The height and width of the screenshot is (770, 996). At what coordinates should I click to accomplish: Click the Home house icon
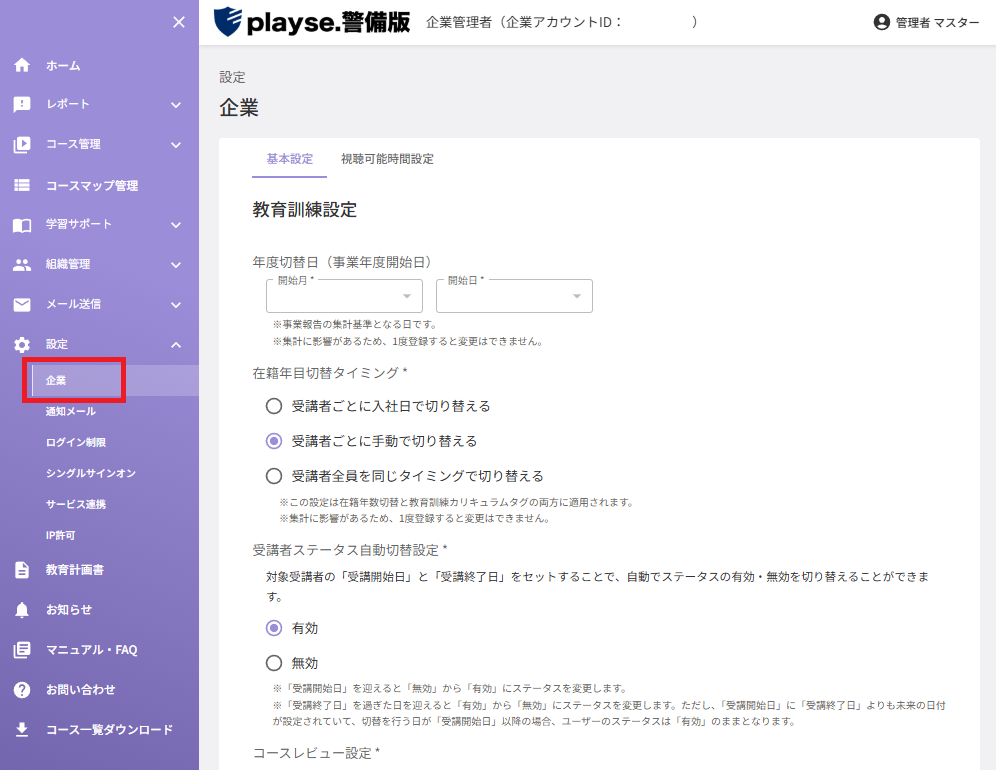pyautogui.click(x=22, y=65)
